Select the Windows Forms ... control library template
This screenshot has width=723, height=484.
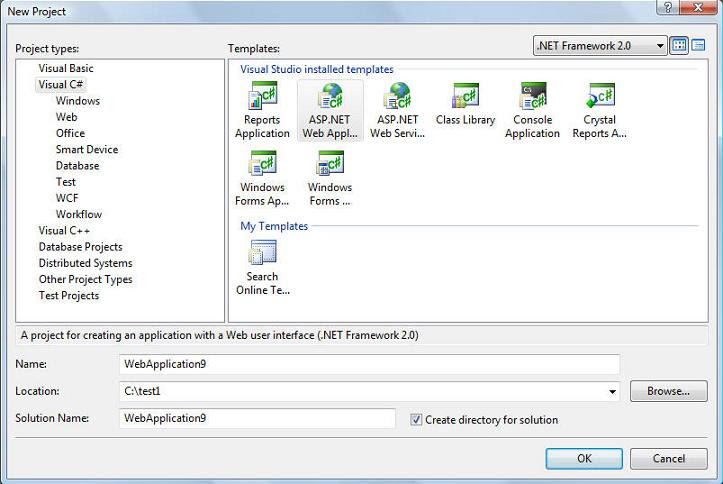330,178
